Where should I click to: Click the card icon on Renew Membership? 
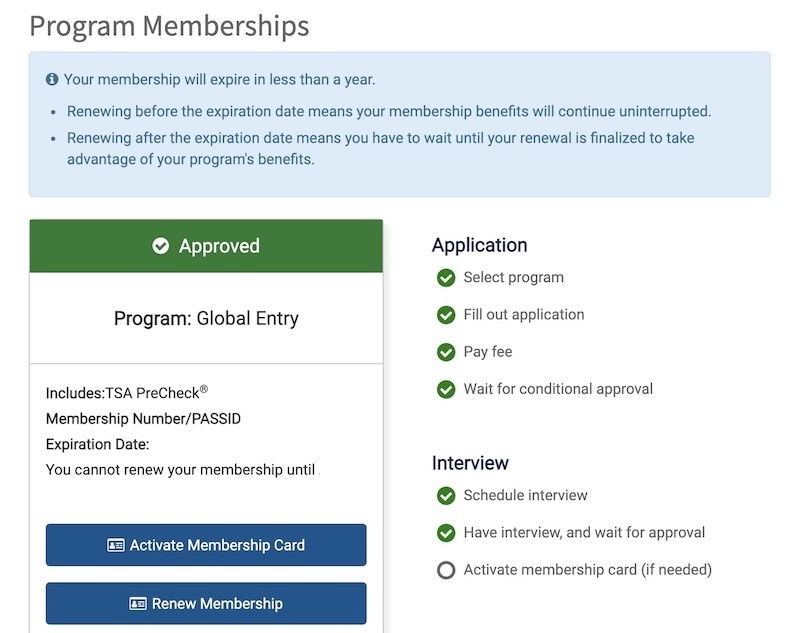tap(137, 604)
